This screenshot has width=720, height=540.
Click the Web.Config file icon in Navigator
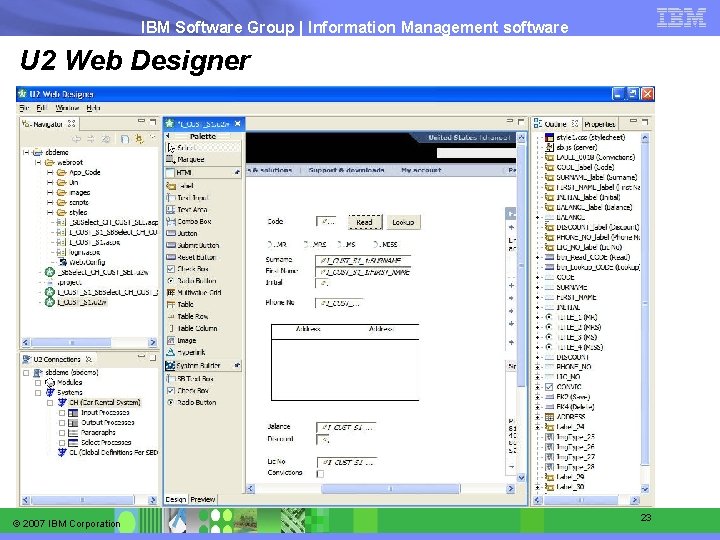point(62,262)
